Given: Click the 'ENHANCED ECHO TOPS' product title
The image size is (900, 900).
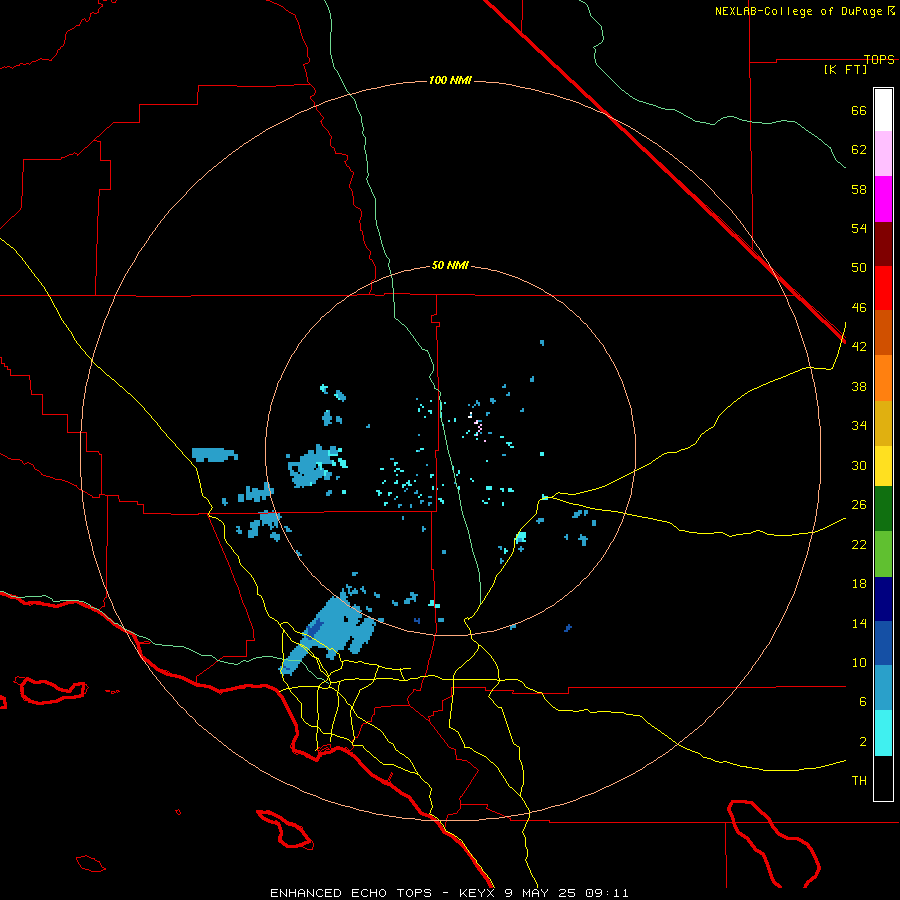Looking at the screenshot, I should (351, 893).
